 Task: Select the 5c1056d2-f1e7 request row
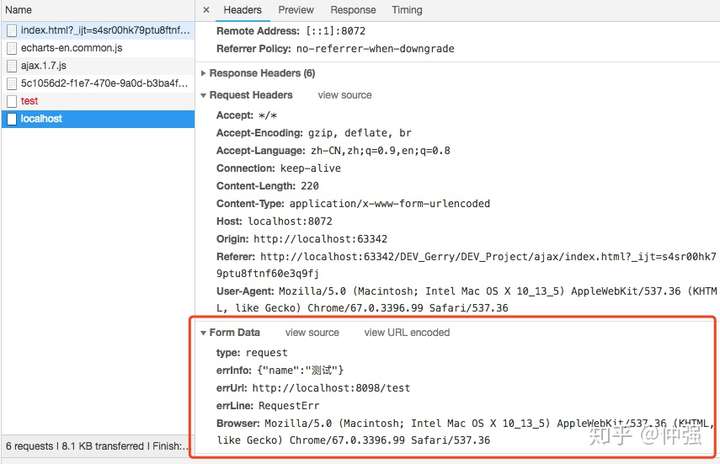(98, 83)
